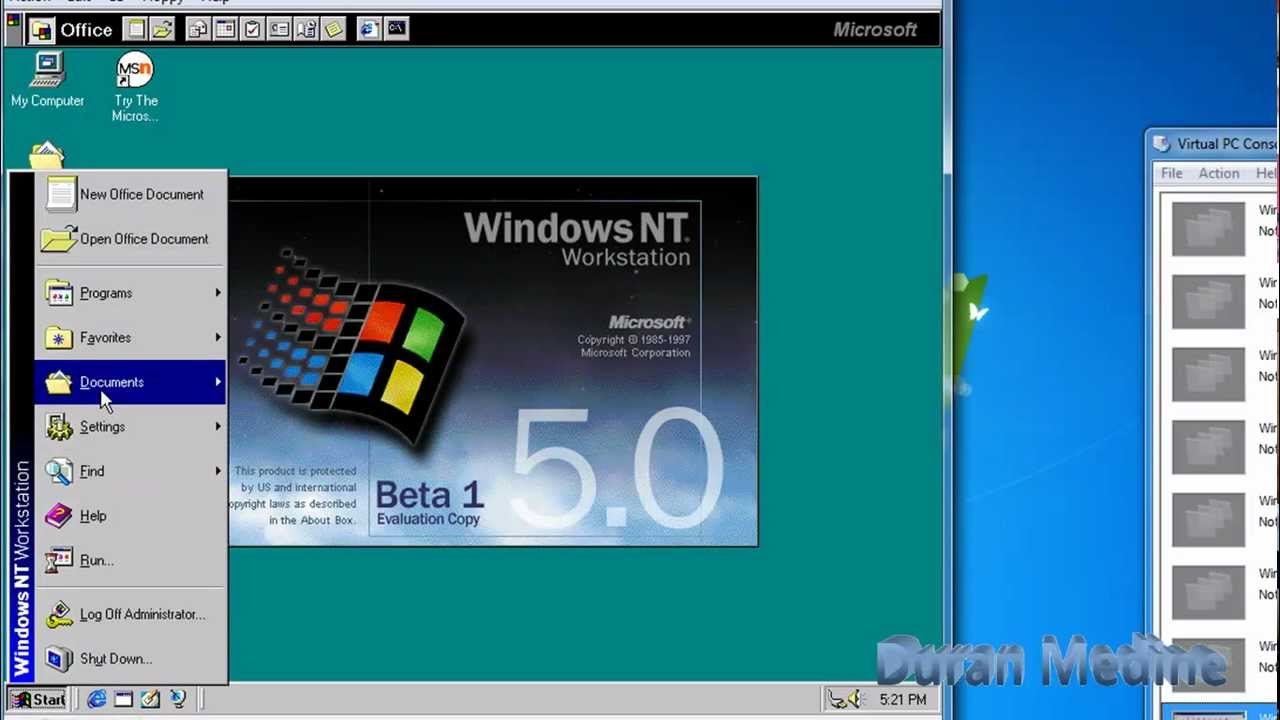Expand the highlighted Documents submenu
1280x720 pixels.
pos(131,382)
